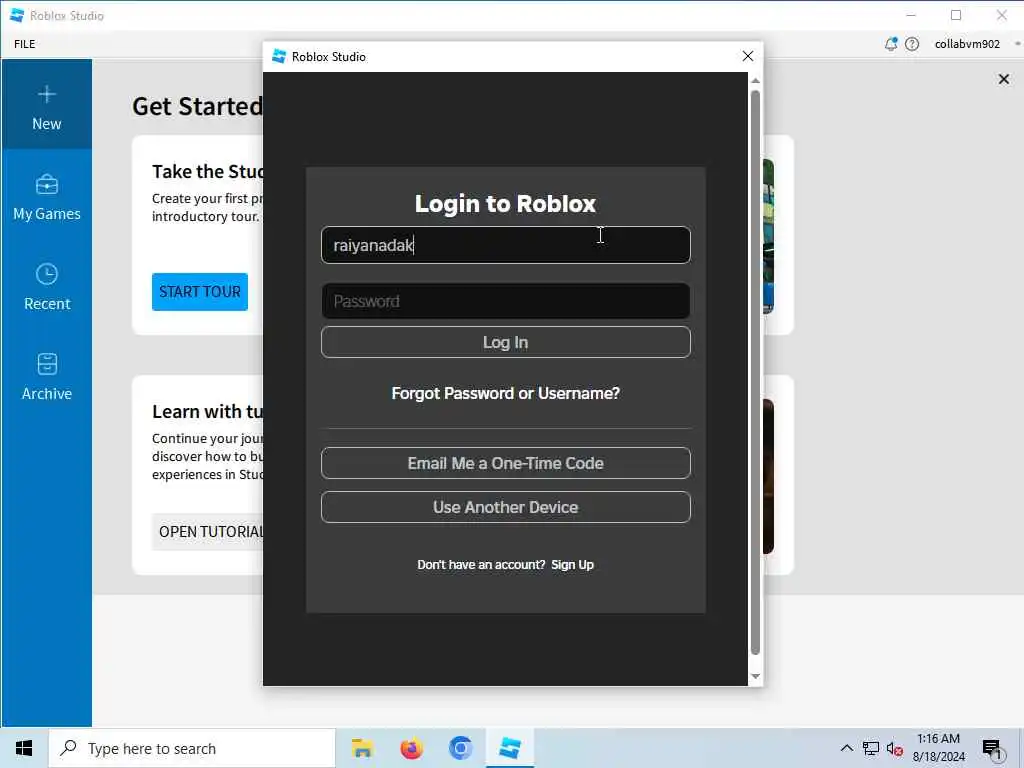Click Email Me a One-Time Code
Screen dimensions: 1024x768
pos(505,463)
